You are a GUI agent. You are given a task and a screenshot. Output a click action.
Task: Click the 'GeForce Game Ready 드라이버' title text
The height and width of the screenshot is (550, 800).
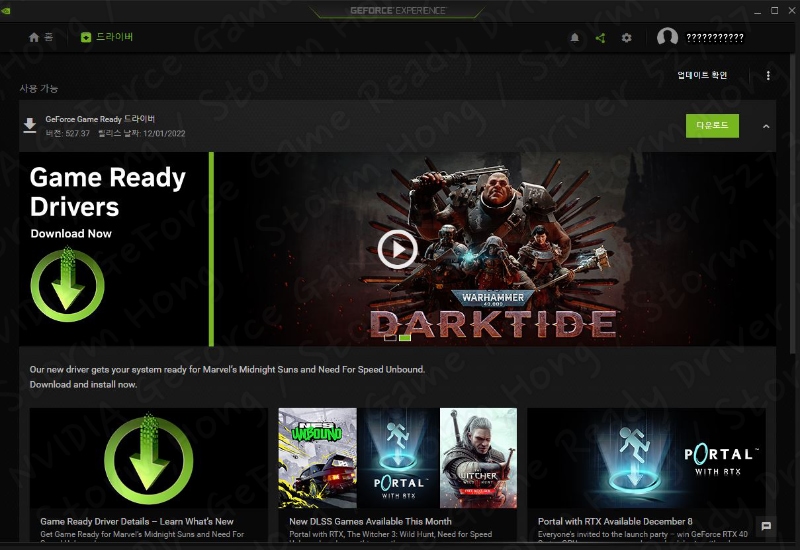tap(100, 119)
